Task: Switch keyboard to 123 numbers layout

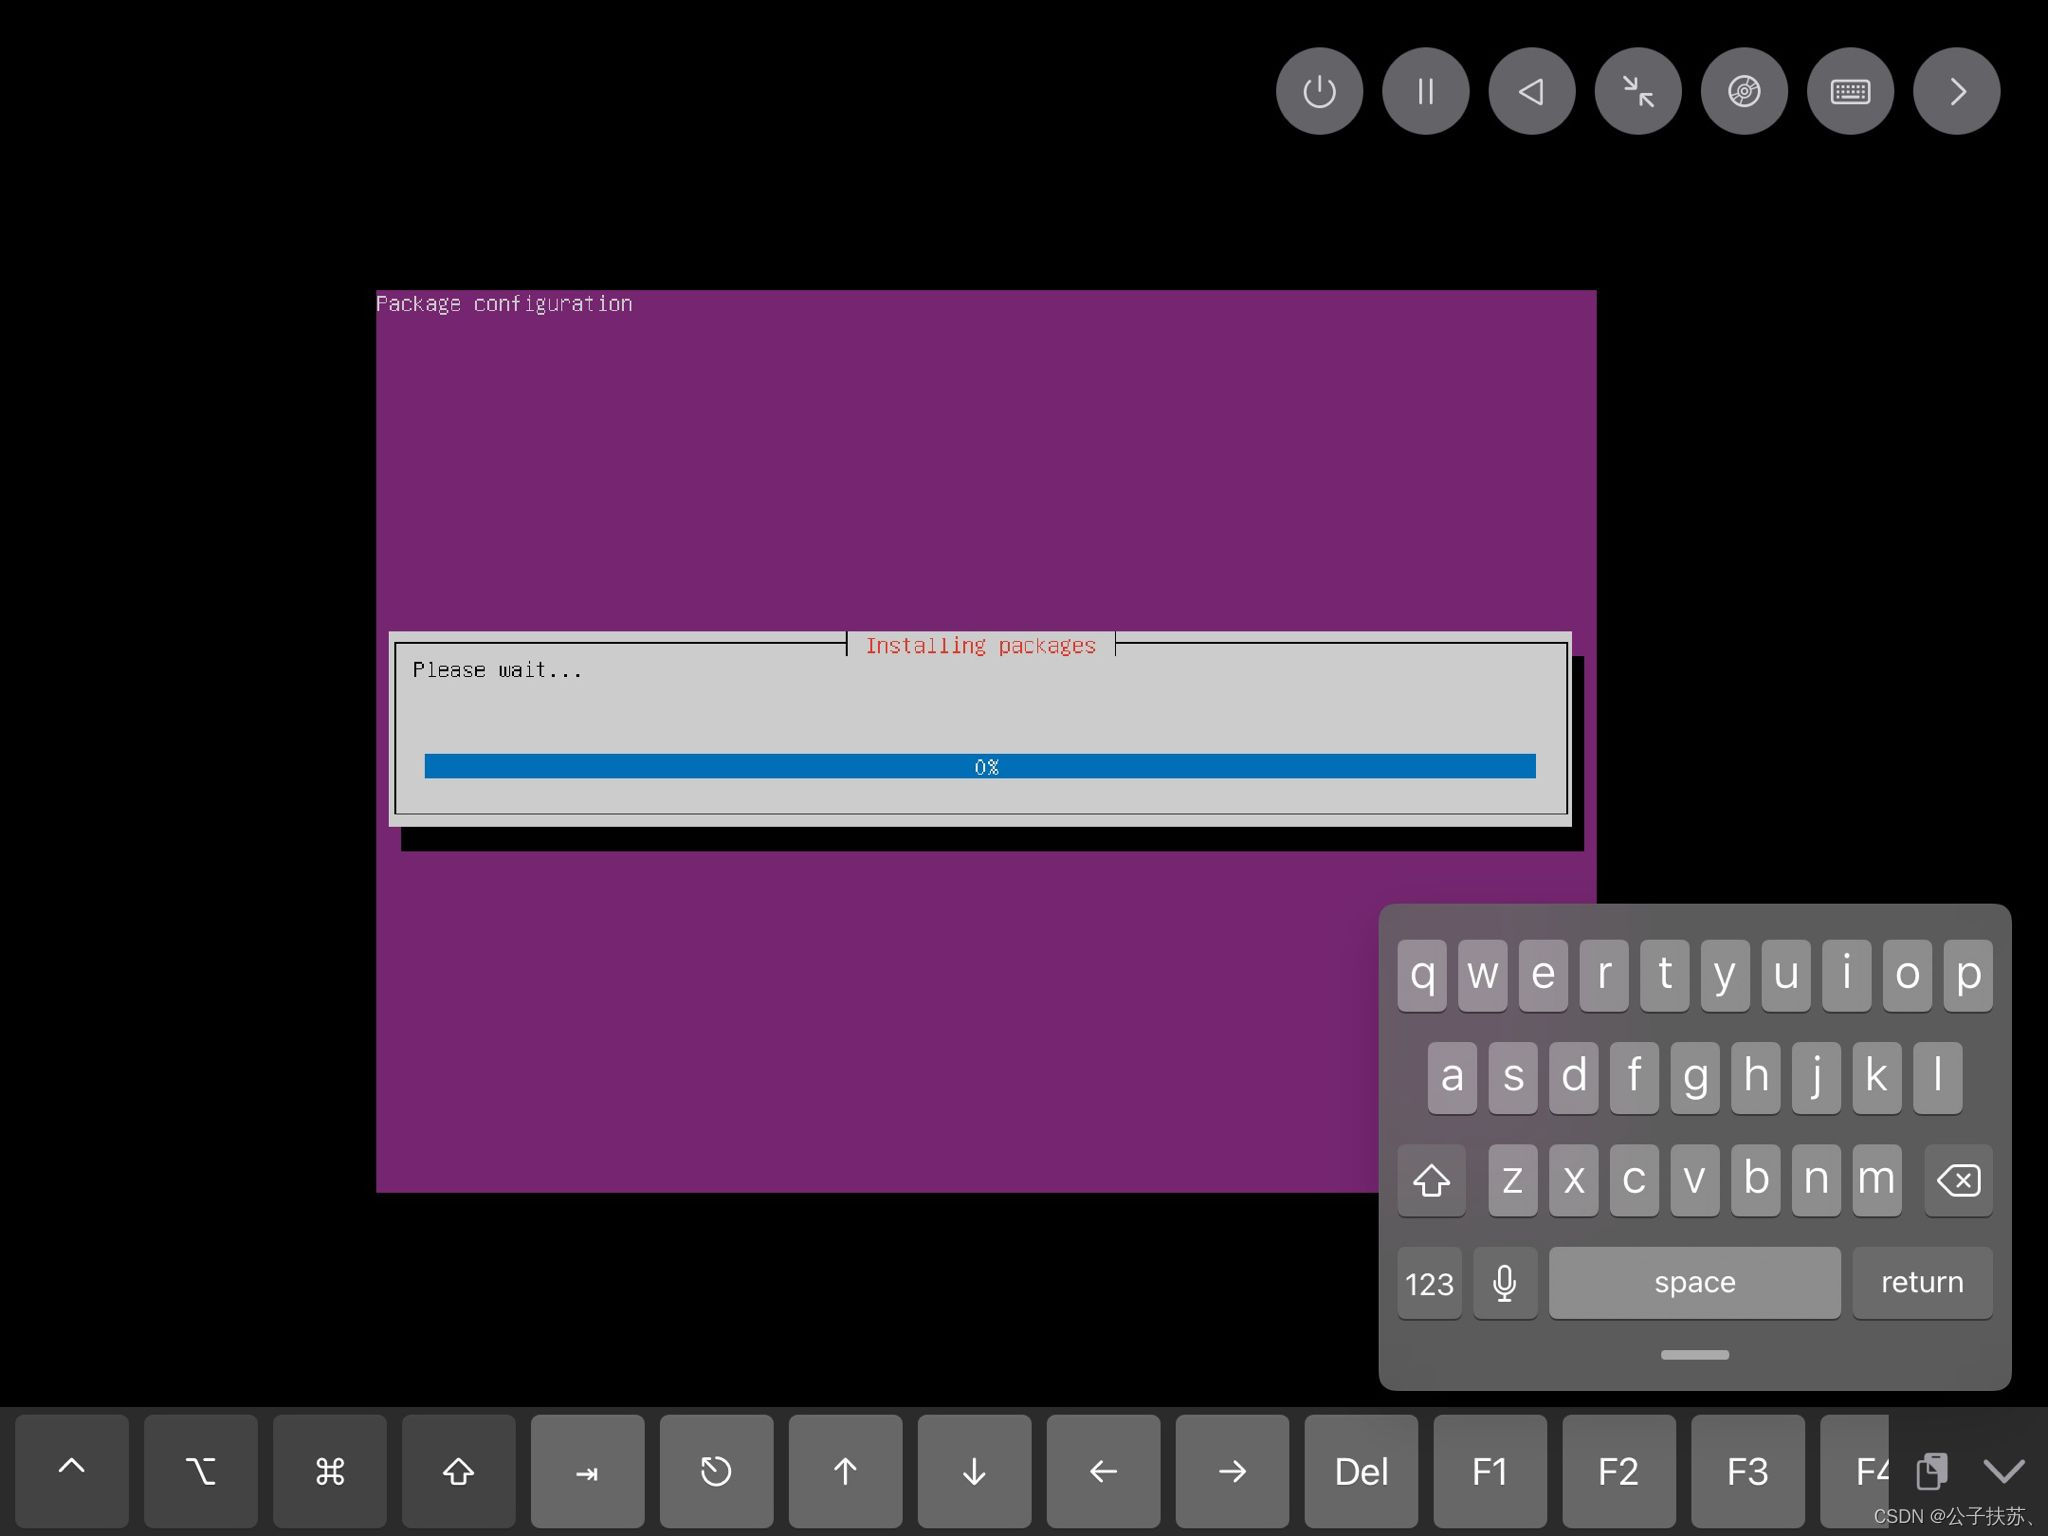Action: point(1429,1283)
